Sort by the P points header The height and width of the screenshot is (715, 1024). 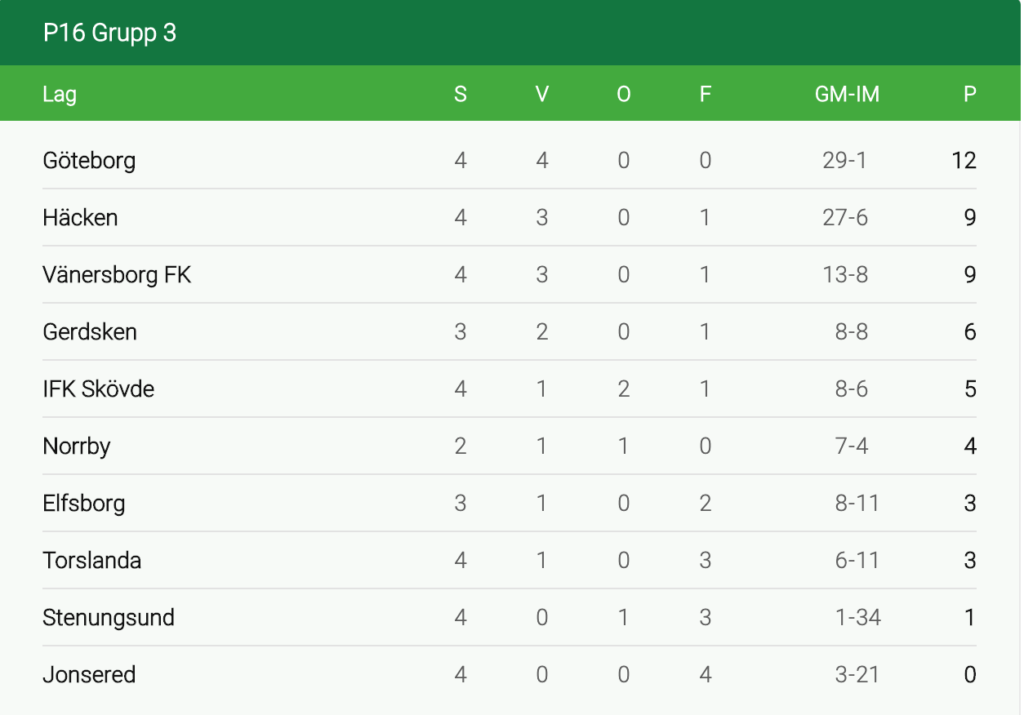point(969,95)
